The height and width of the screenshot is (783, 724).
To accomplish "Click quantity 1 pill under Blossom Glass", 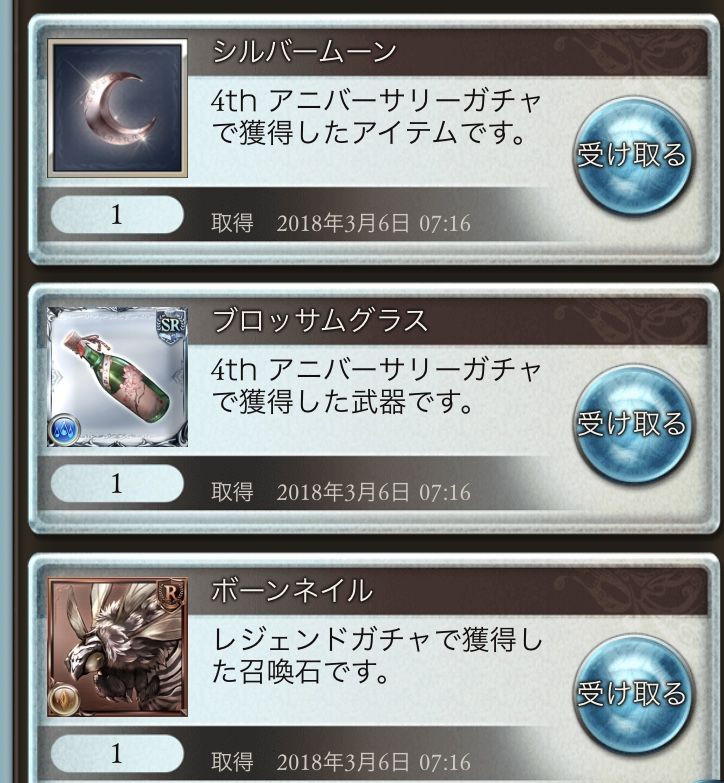I will tap(117, 483).
